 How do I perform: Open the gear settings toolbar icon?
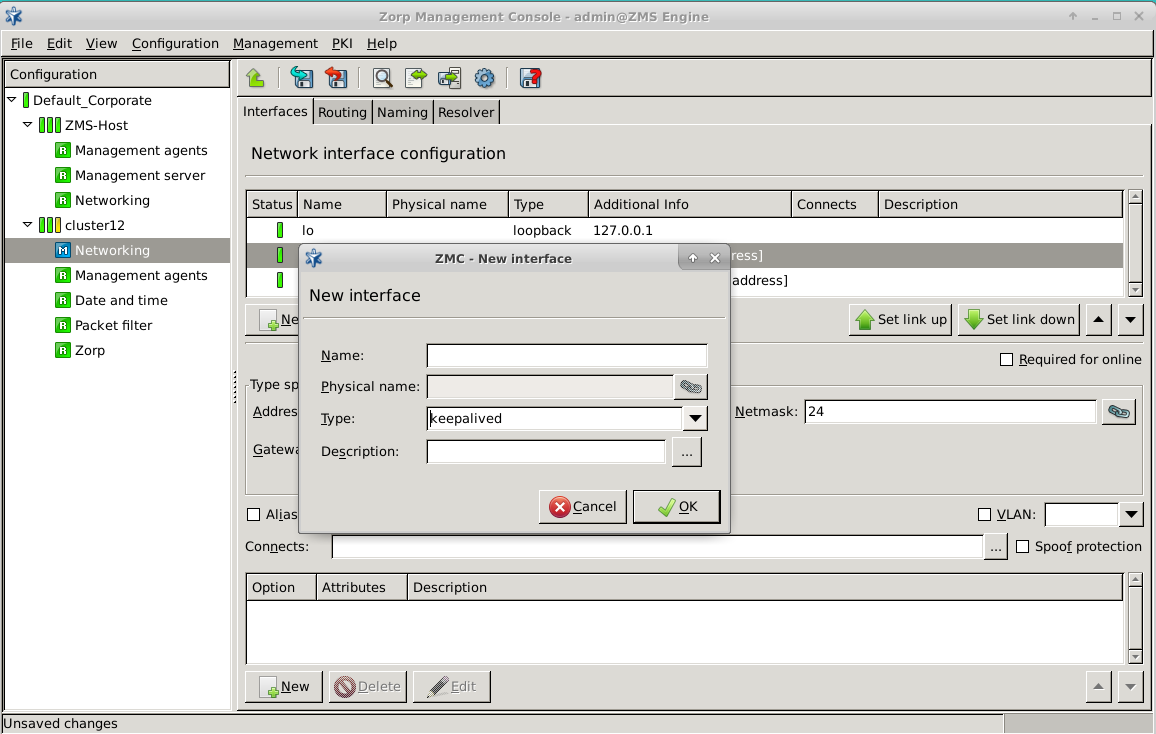pos(484,78)
